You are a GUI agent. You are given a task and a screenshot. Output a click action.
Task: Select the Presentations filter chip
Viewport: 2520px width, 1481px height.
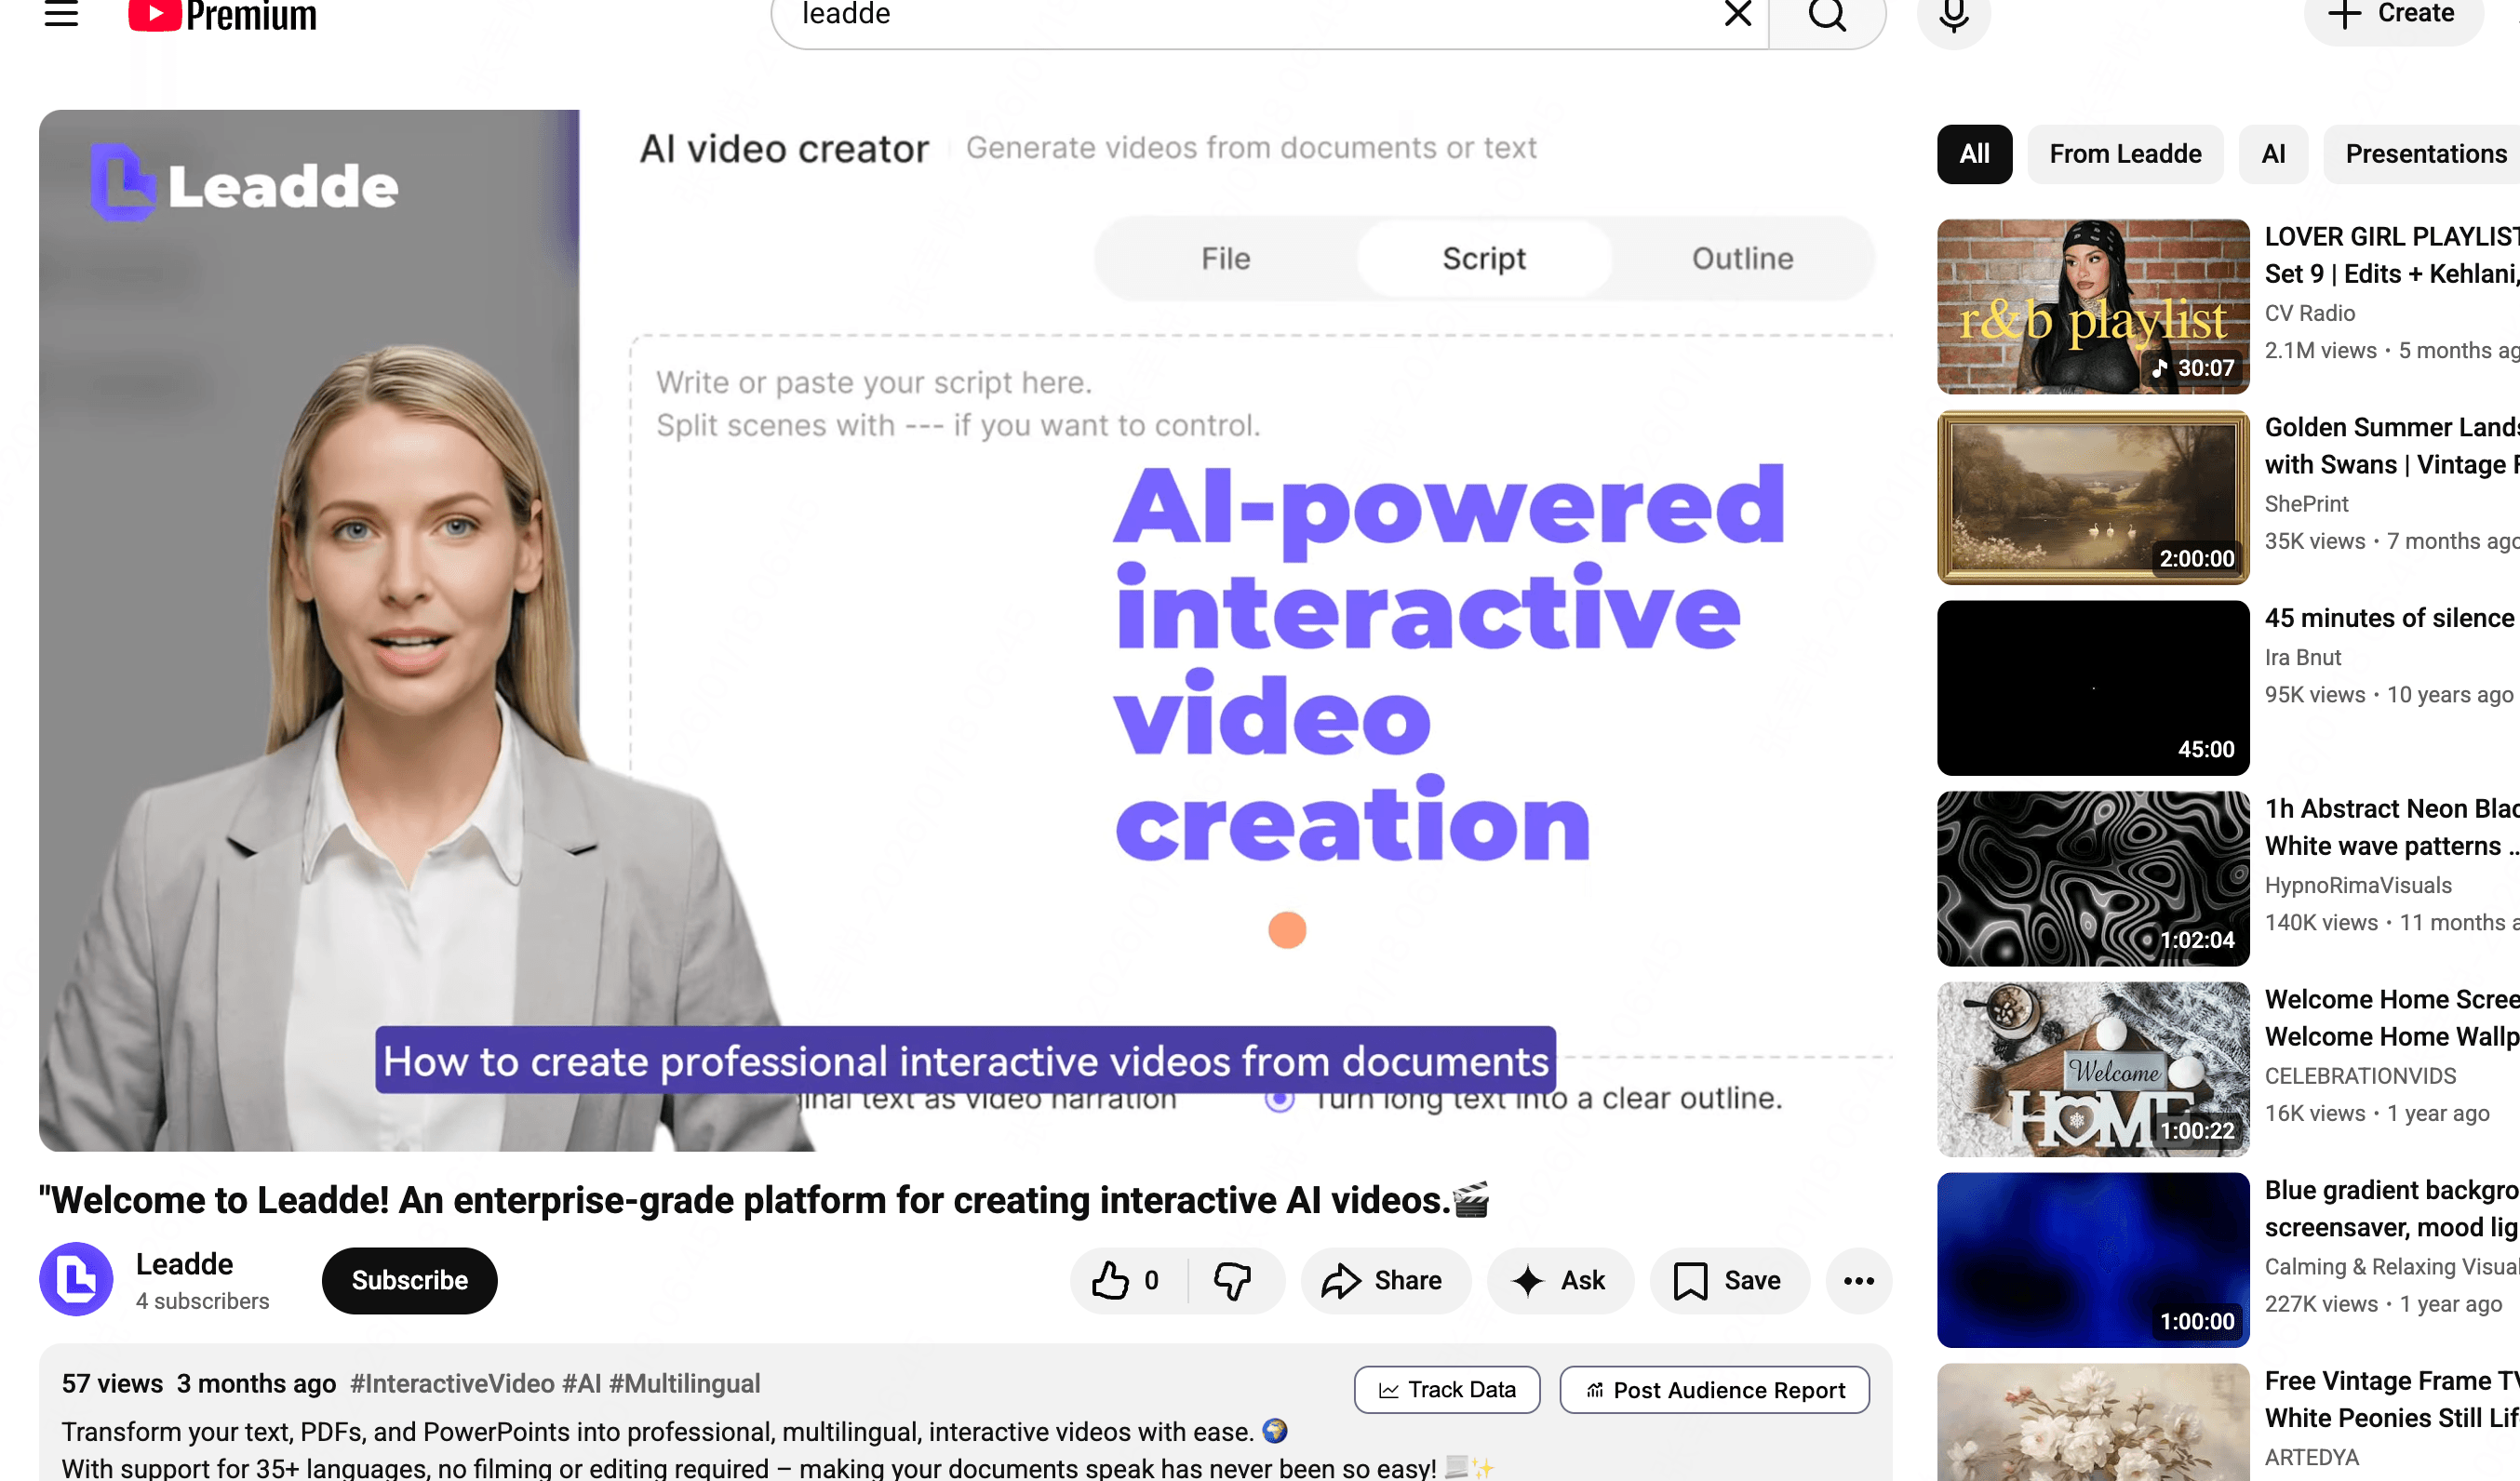[x=2425, y=153]
